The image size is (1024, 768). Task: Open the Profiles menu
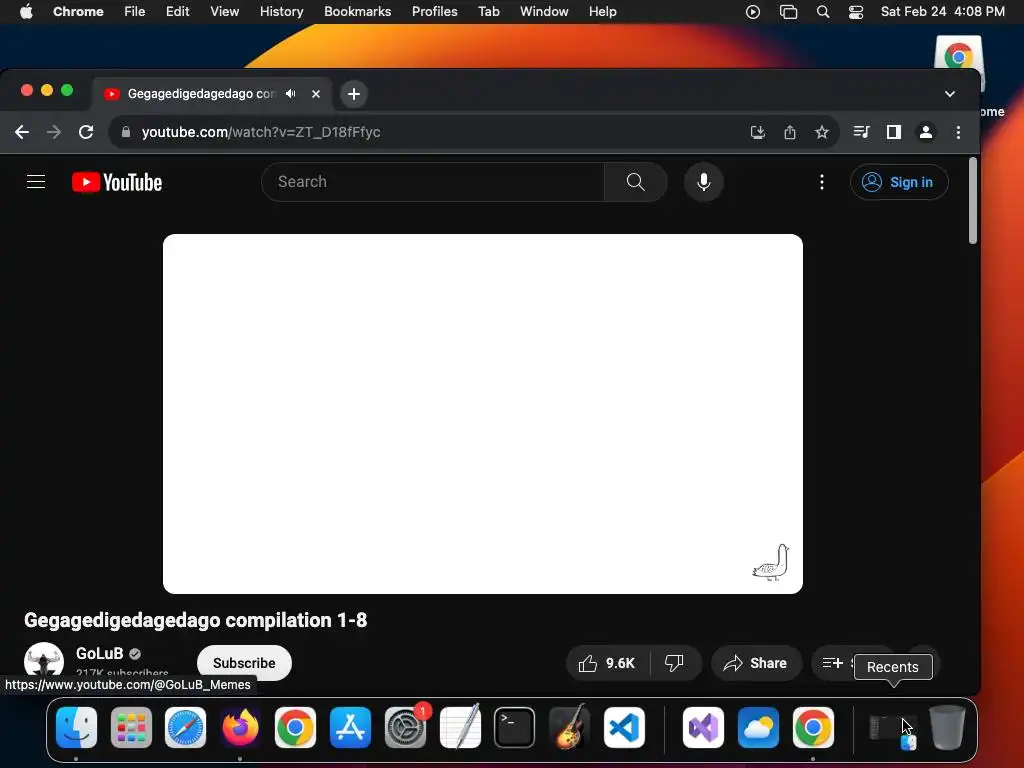click(x=434, y=11)
